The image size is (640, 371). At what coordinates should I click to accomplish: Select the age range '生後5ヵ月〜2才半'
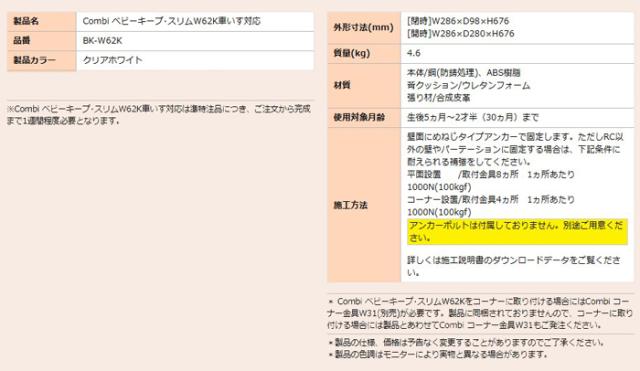pos(442,118)
